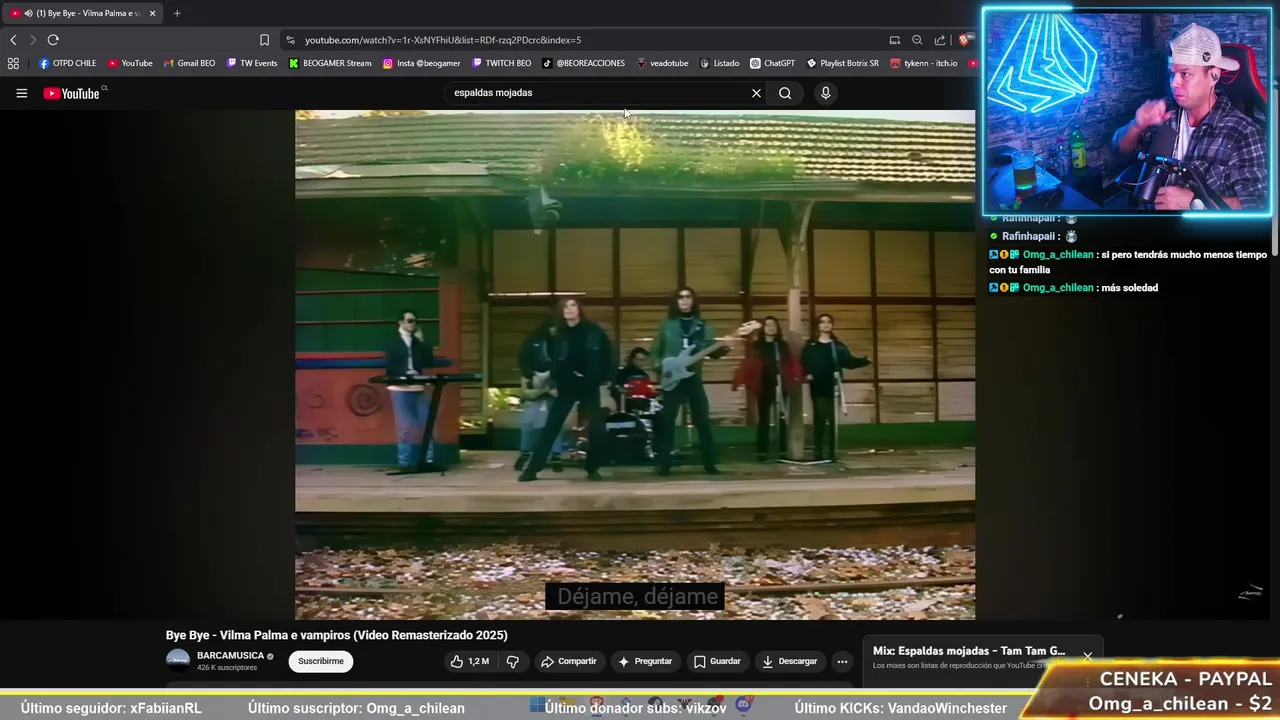This screenshot has height=720, width=1280.
Task: Bookmark this page in address bar
Action: coord(264,40)
